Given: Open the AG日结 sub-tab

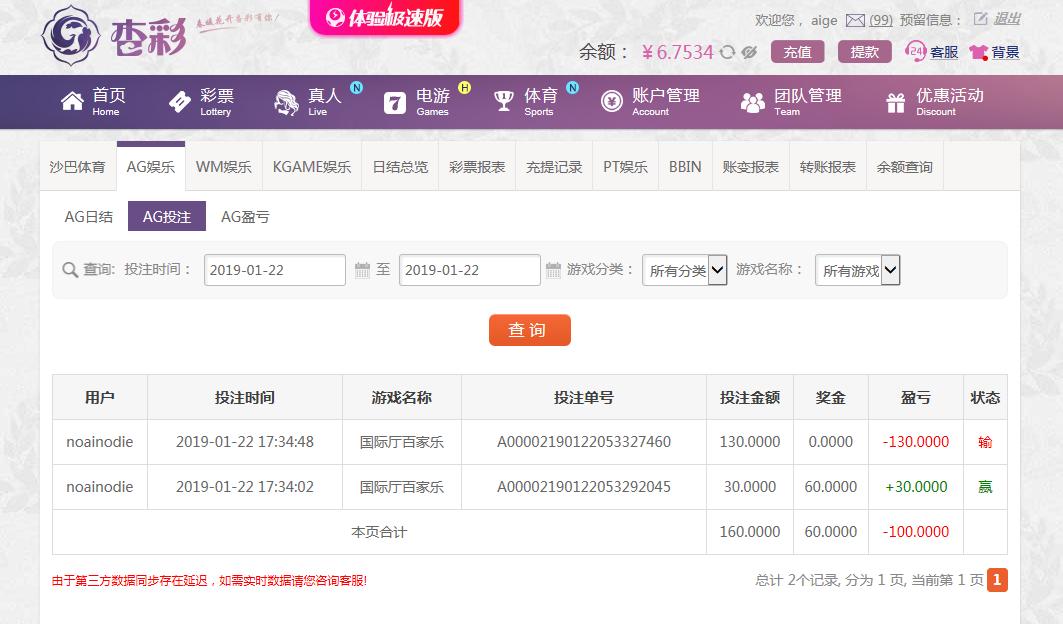Looking at the screenshot, I should click(89, 217).
